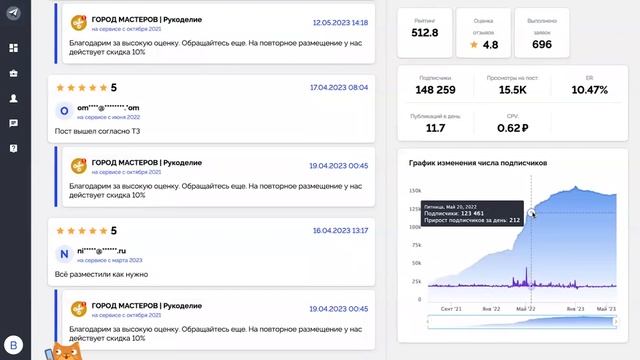Click the '0.62 ₽' CPV value
Screen dimensions: 640x360
click(x=513, y=128)
